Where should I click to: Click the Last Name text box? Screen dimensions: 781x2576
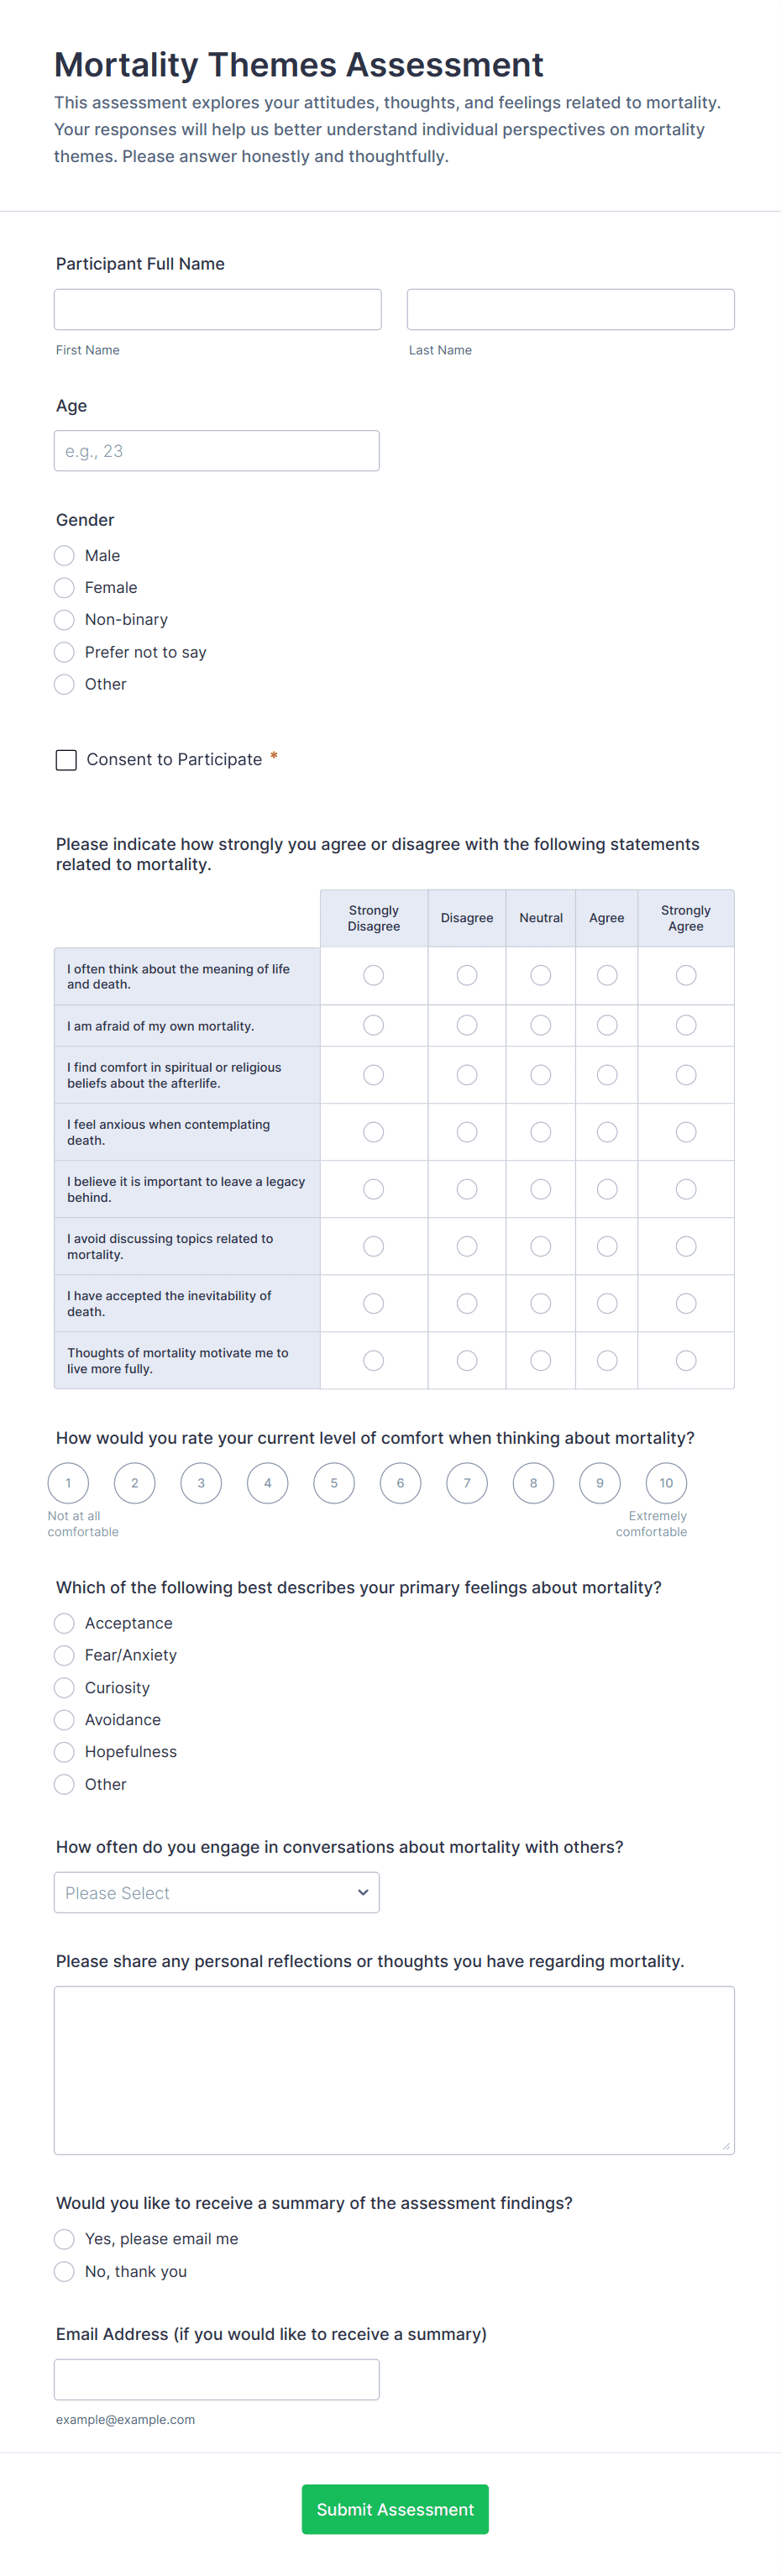click(x=570, y=310)
